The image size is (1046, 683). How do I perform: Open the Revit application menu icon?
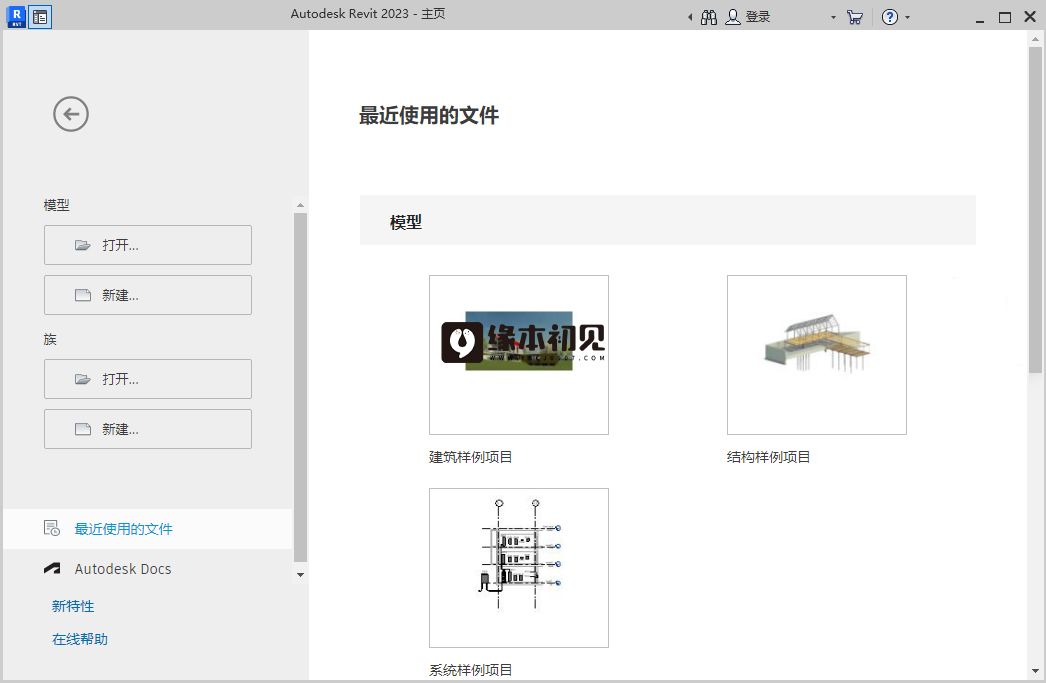click(x=16, y=17)
